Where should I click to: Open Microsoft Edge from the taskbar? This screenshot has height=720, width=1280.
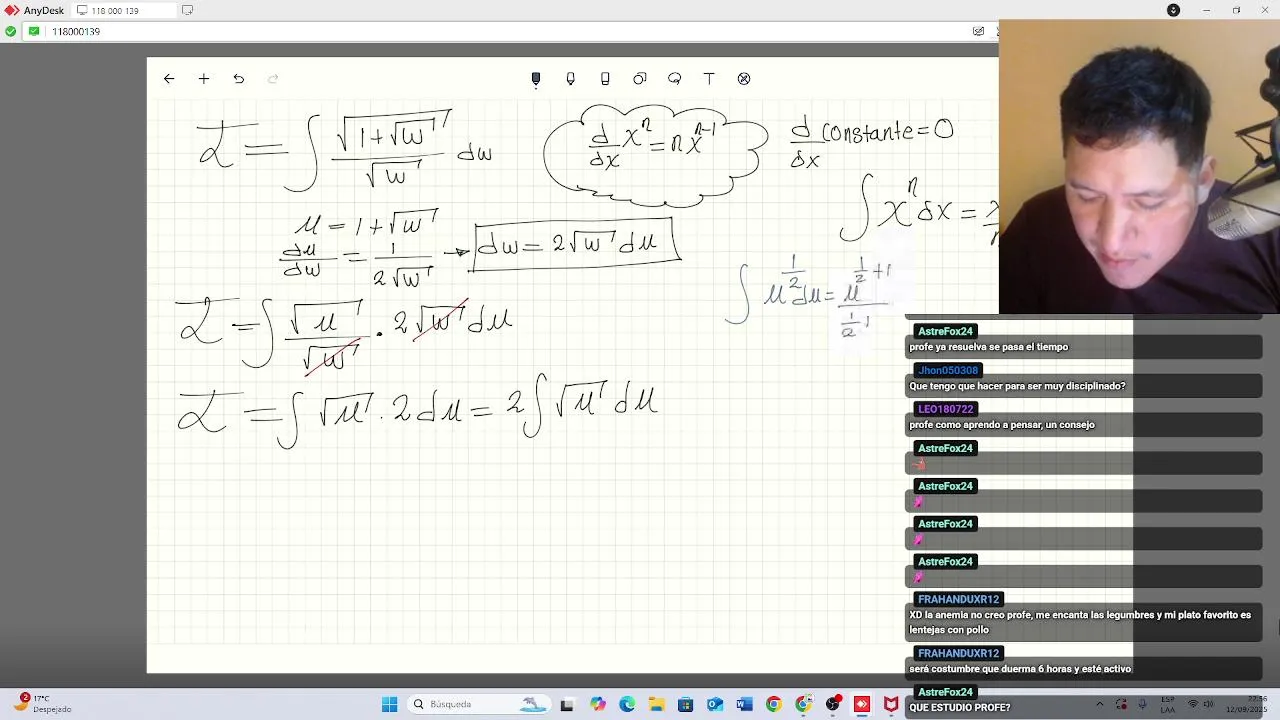[x=626, y=704]
